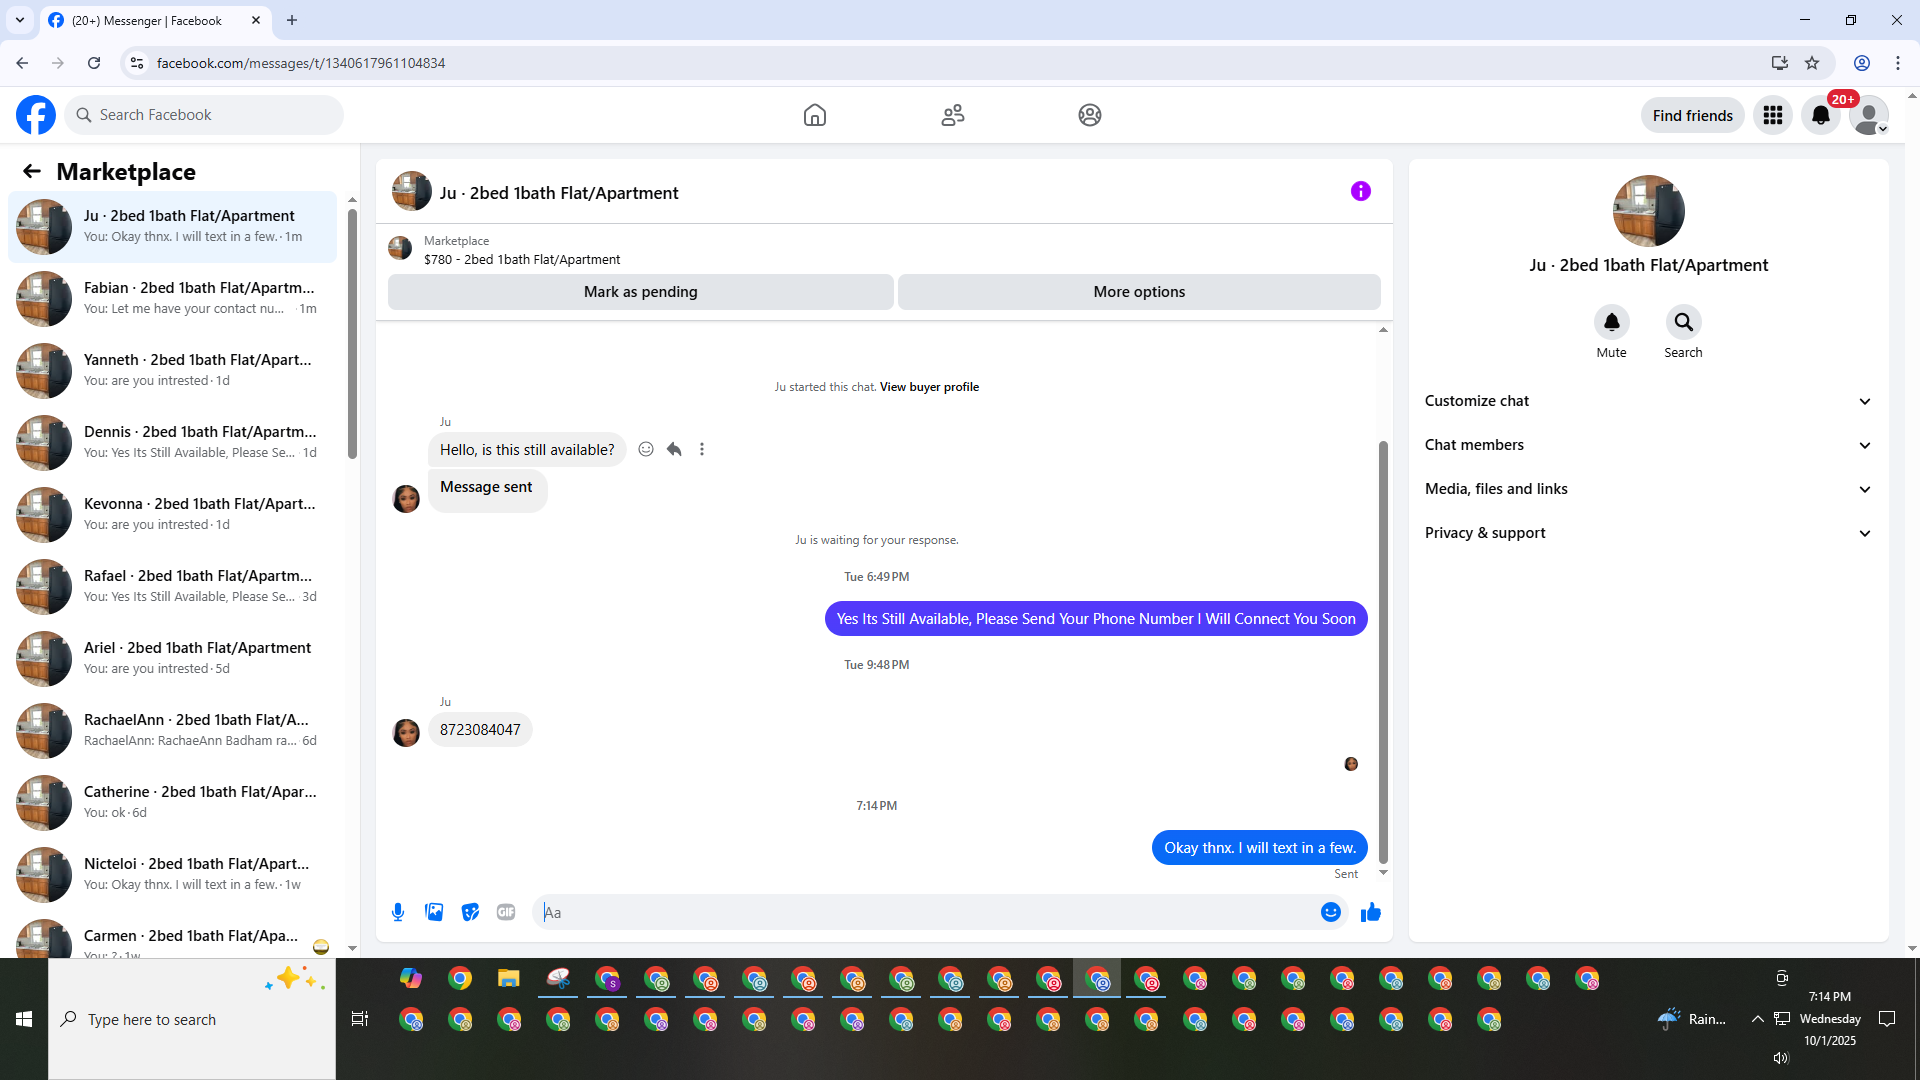Click Mark as pending
The image size is (1920, 1080).
pyautogui.click(x=640, y=292)
